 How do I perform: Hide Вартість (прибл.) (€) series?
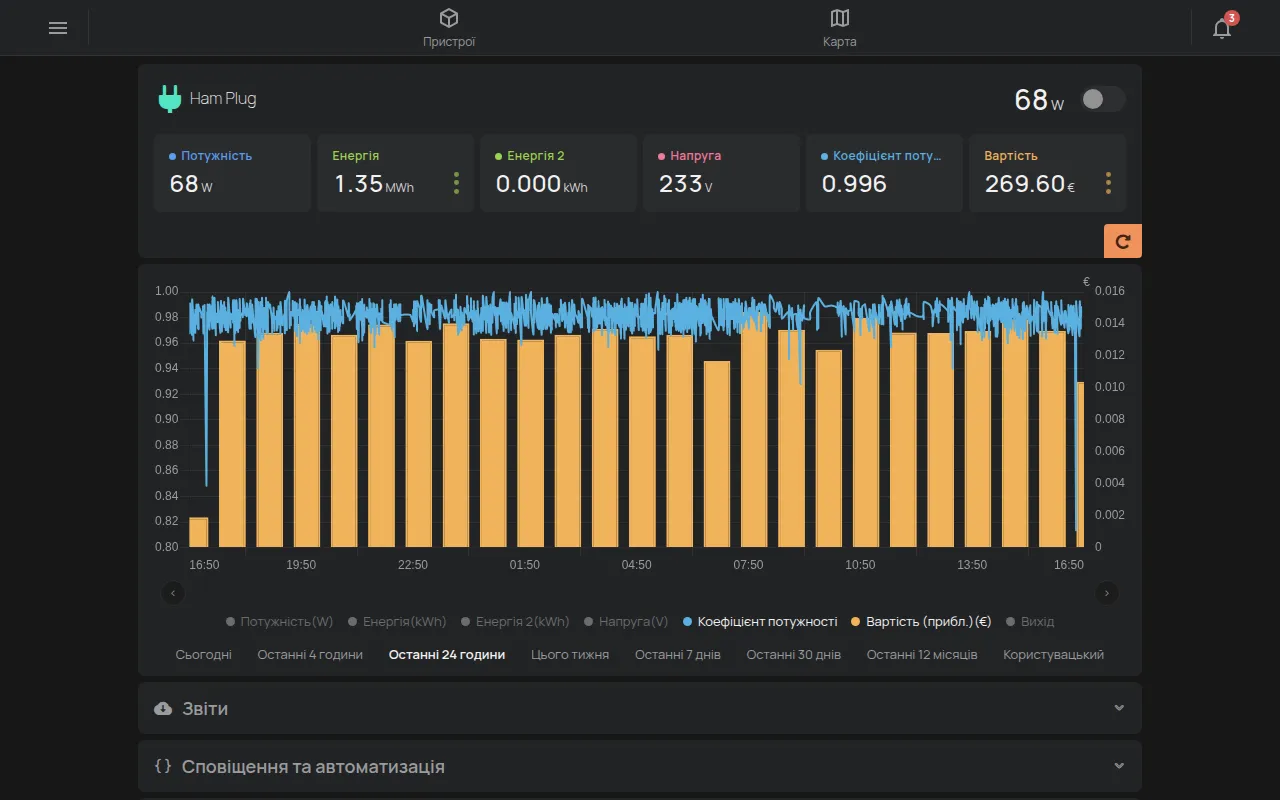(x=921, y=621)
